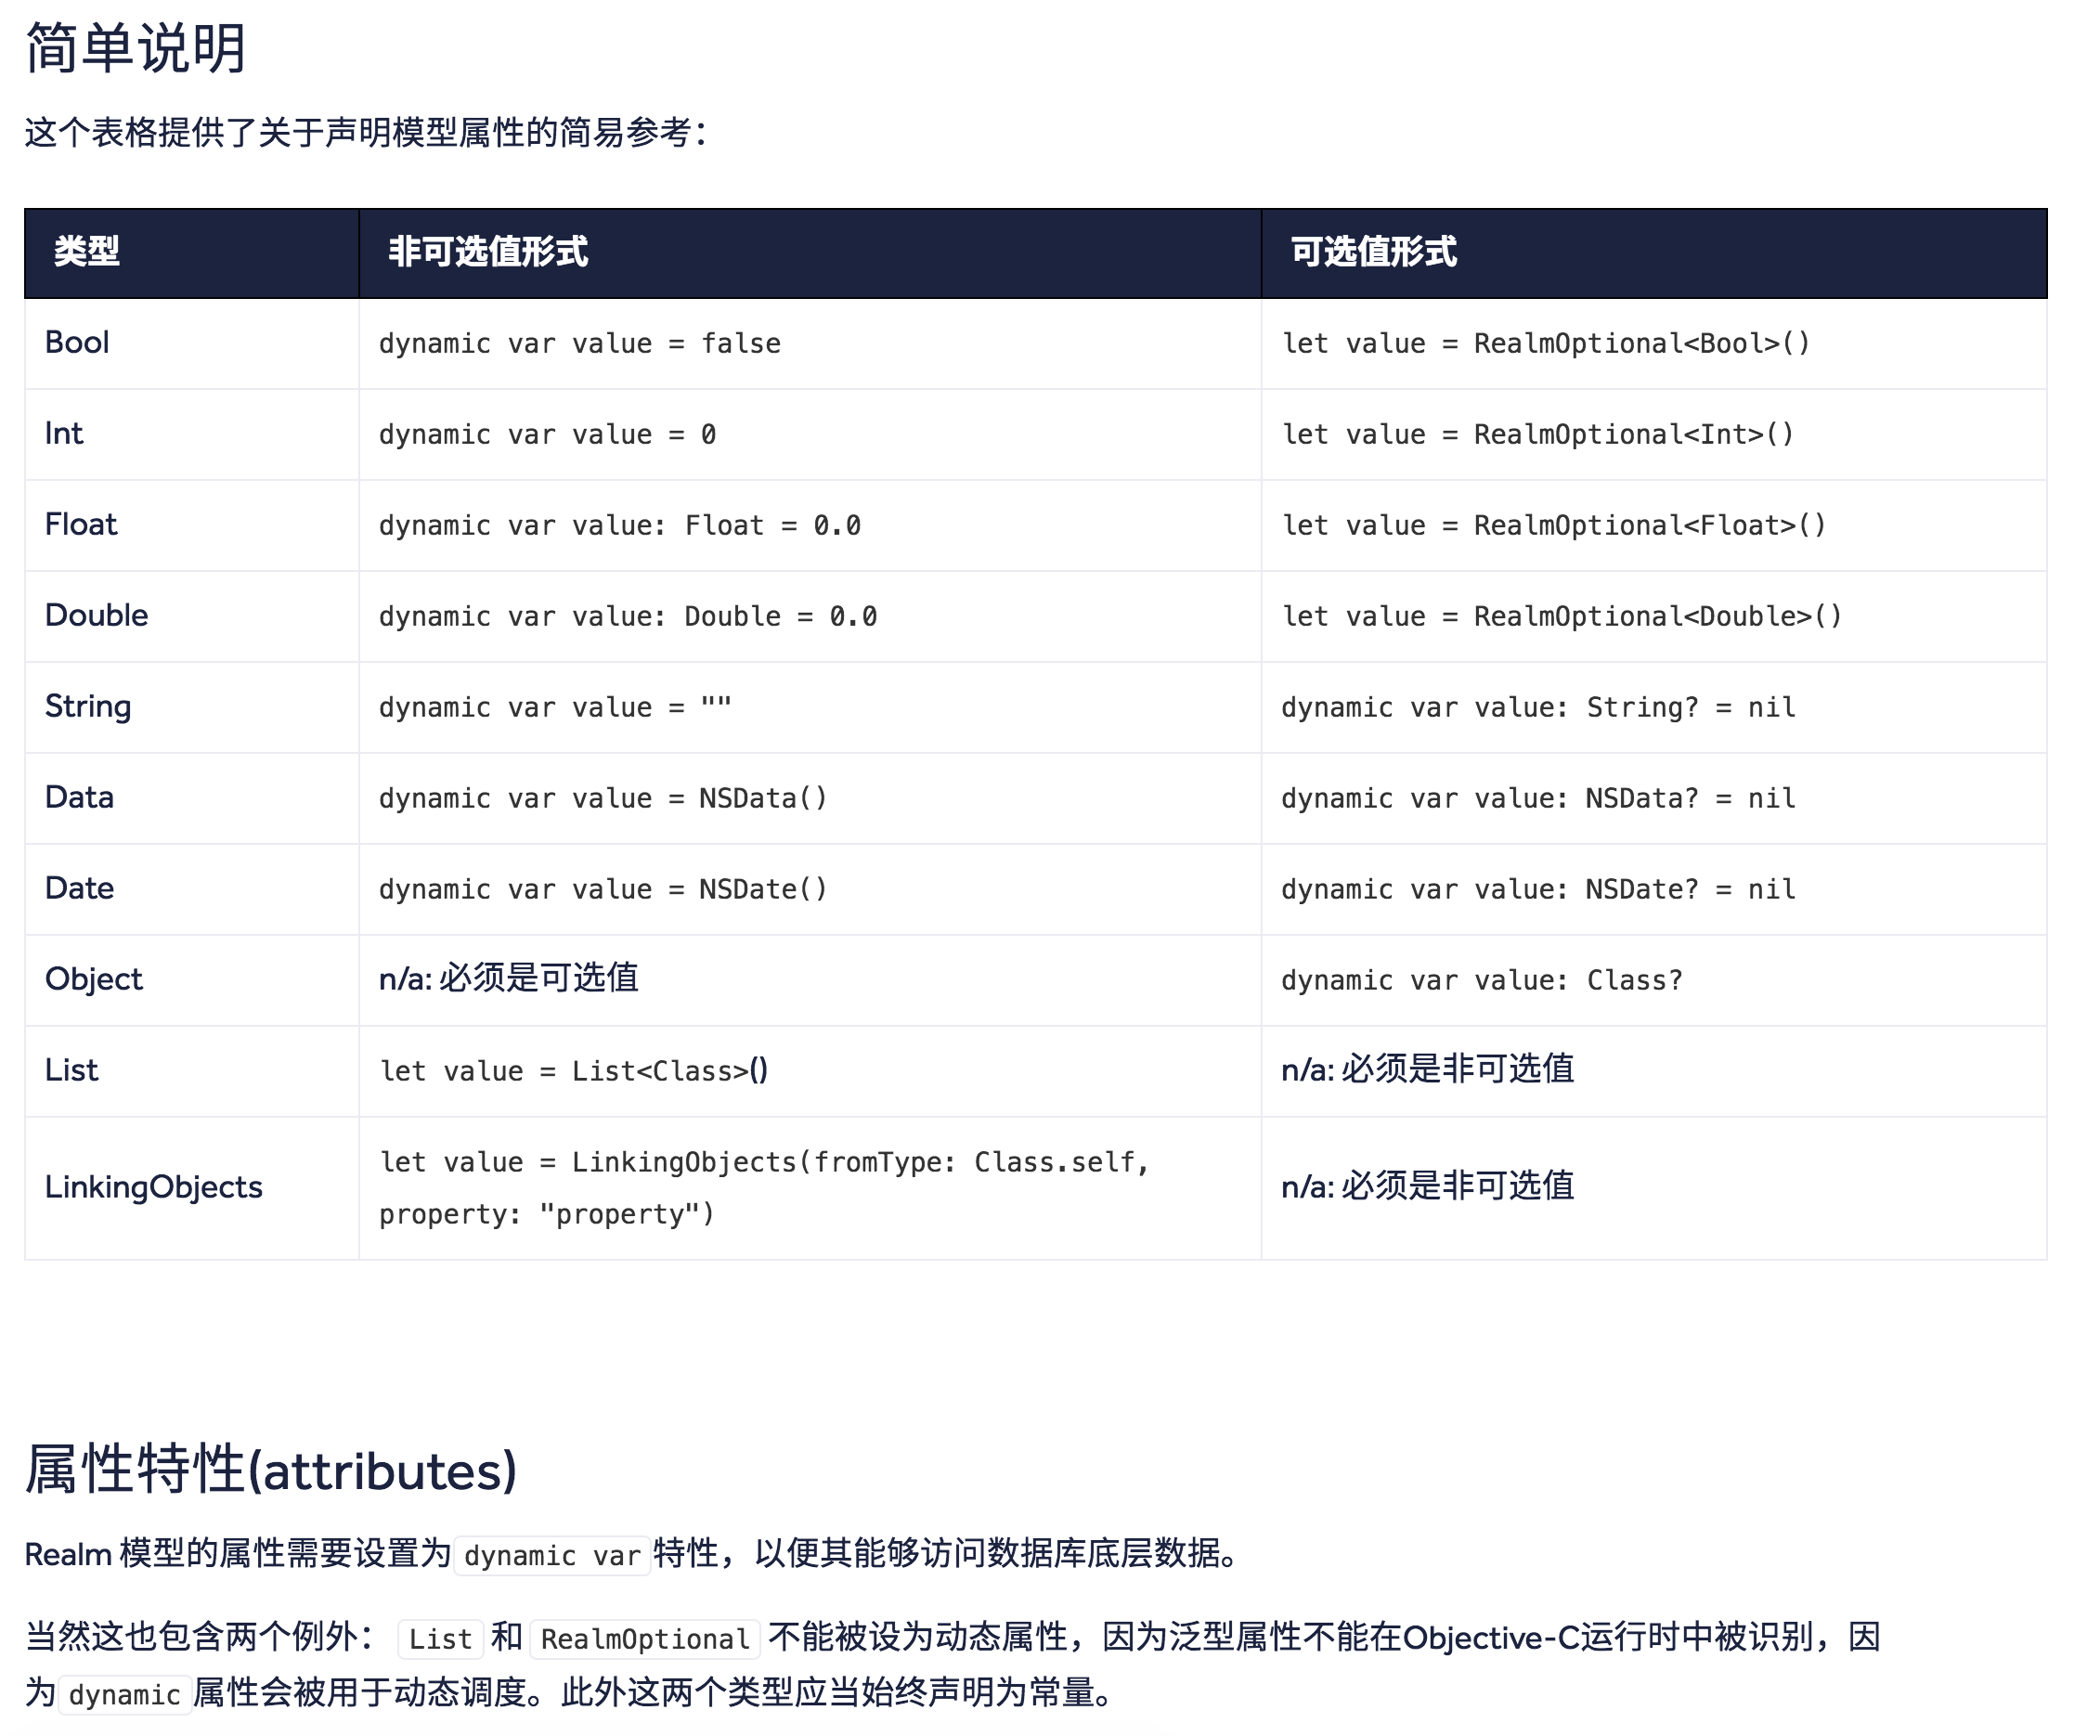The width and height of the screenshot is (2100, 1736).
Task: Click code 'dynamic var value = 0'
Action: coord(547,435)
